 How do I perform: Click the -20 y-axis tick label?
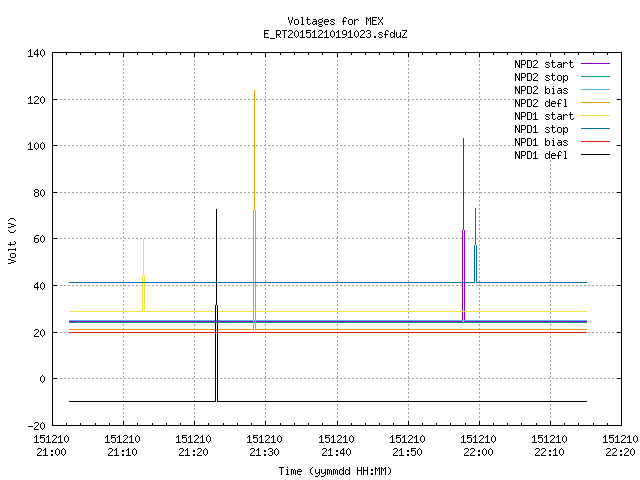(x=36, y=426)
